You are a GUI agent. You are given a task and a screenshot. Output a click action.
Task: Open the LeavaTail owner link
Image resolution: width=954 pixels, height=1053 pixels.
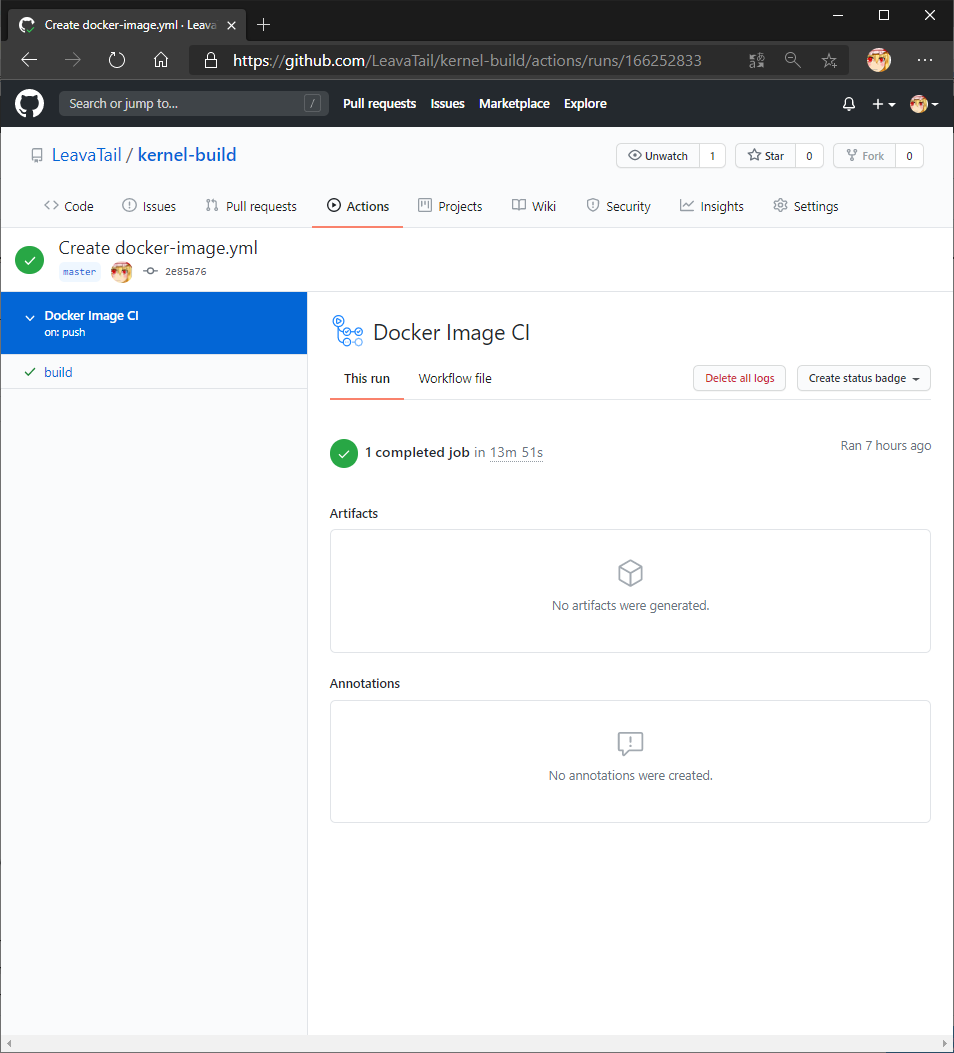pos(87,155)
